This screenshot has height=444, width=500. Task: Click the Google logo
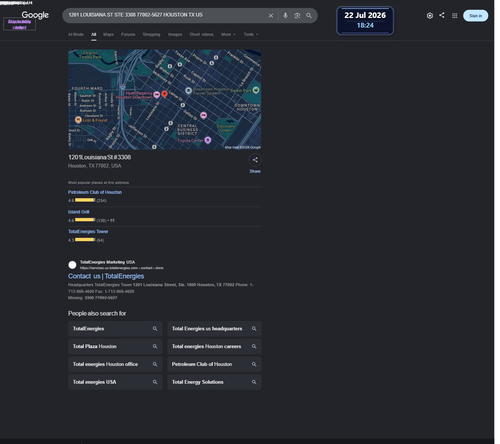pyautogui.click(x=35, y=15)
